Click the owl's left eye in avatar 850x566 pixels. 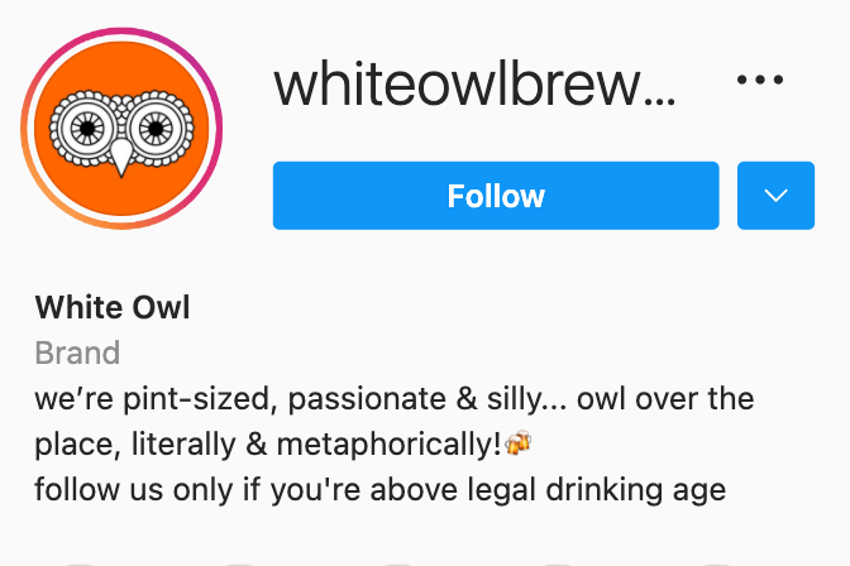pyautogui.click(x=87, y=128)
